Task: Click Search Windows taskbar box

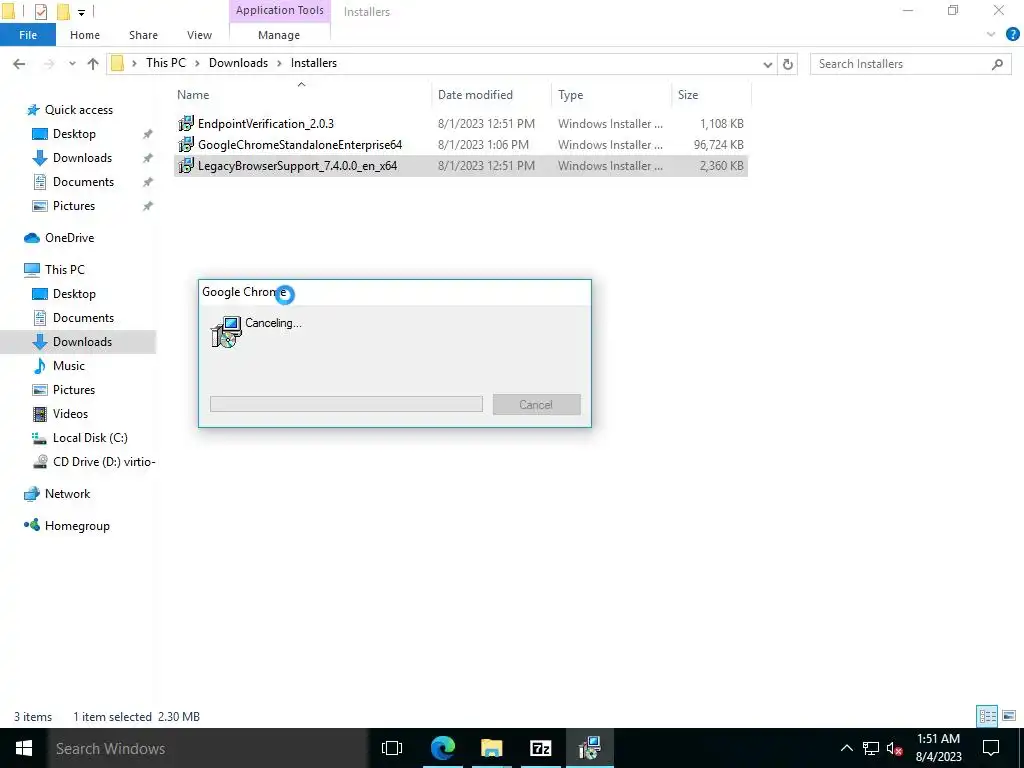Action: tap(208, 748)
